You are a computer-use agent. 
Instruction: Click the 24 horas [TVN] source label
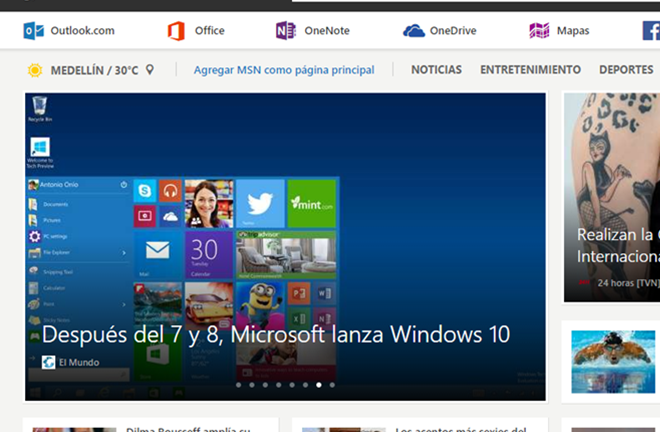click(628, 283)
